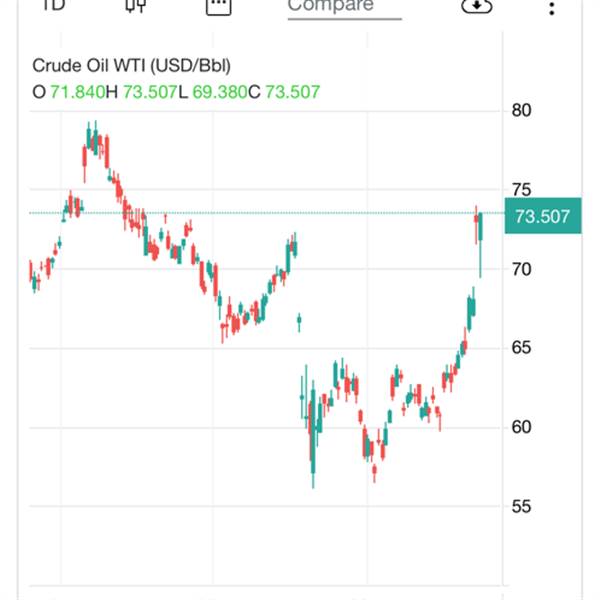Click the 55 price axis label
Viewport: 600px width, 600px height.
(522, 507)
